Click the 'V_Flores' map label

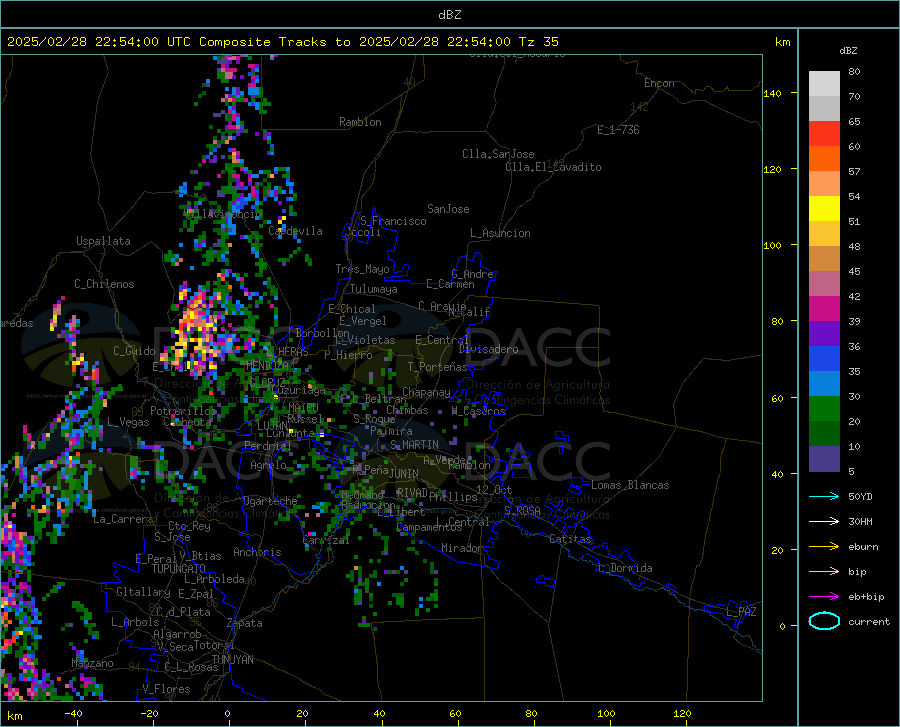click(x=166, y=689)
